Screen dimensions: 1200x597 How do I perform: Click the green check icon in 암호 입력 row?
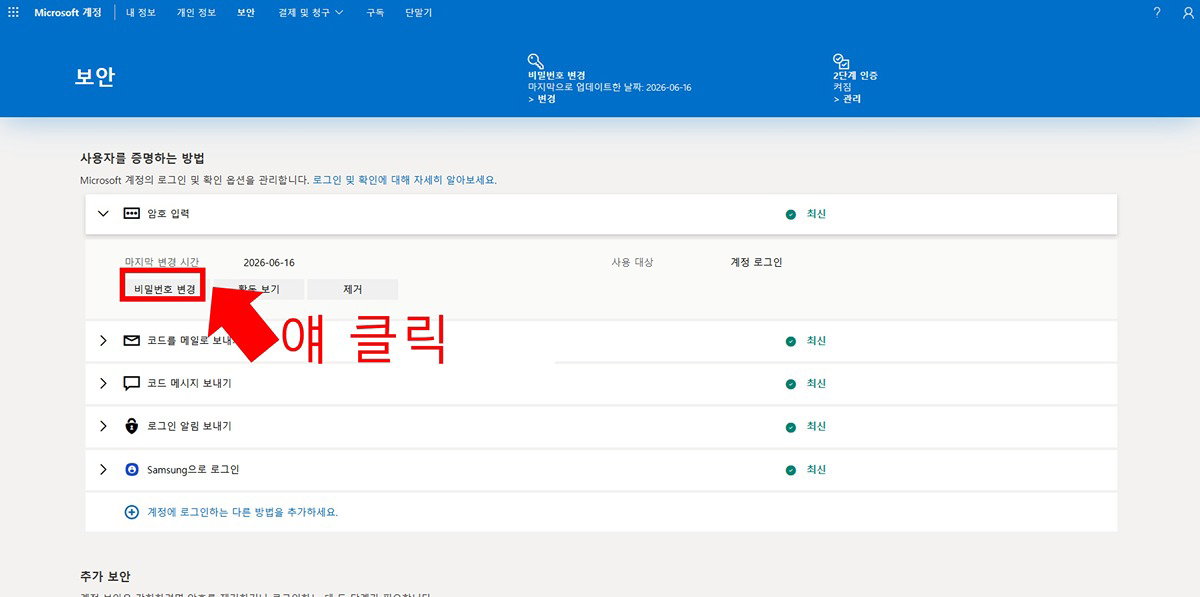tap(791, 214)
